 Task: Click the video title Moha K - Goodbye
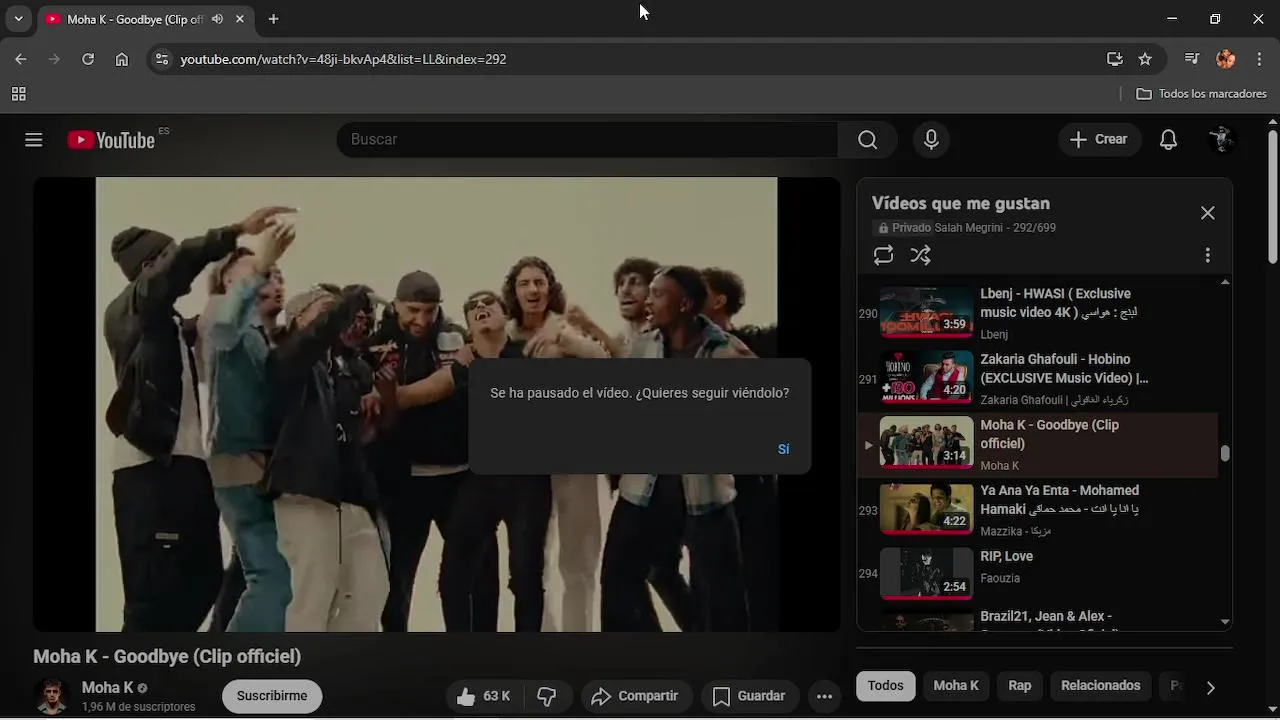coord(167,657)
